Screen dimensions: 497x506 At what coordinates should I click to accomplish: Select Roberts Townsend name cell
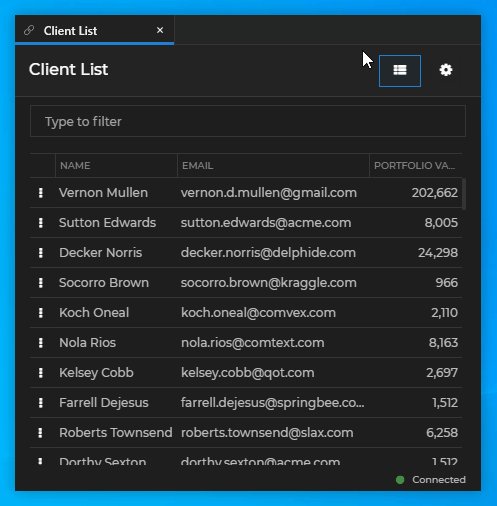[x=116, y=433]
